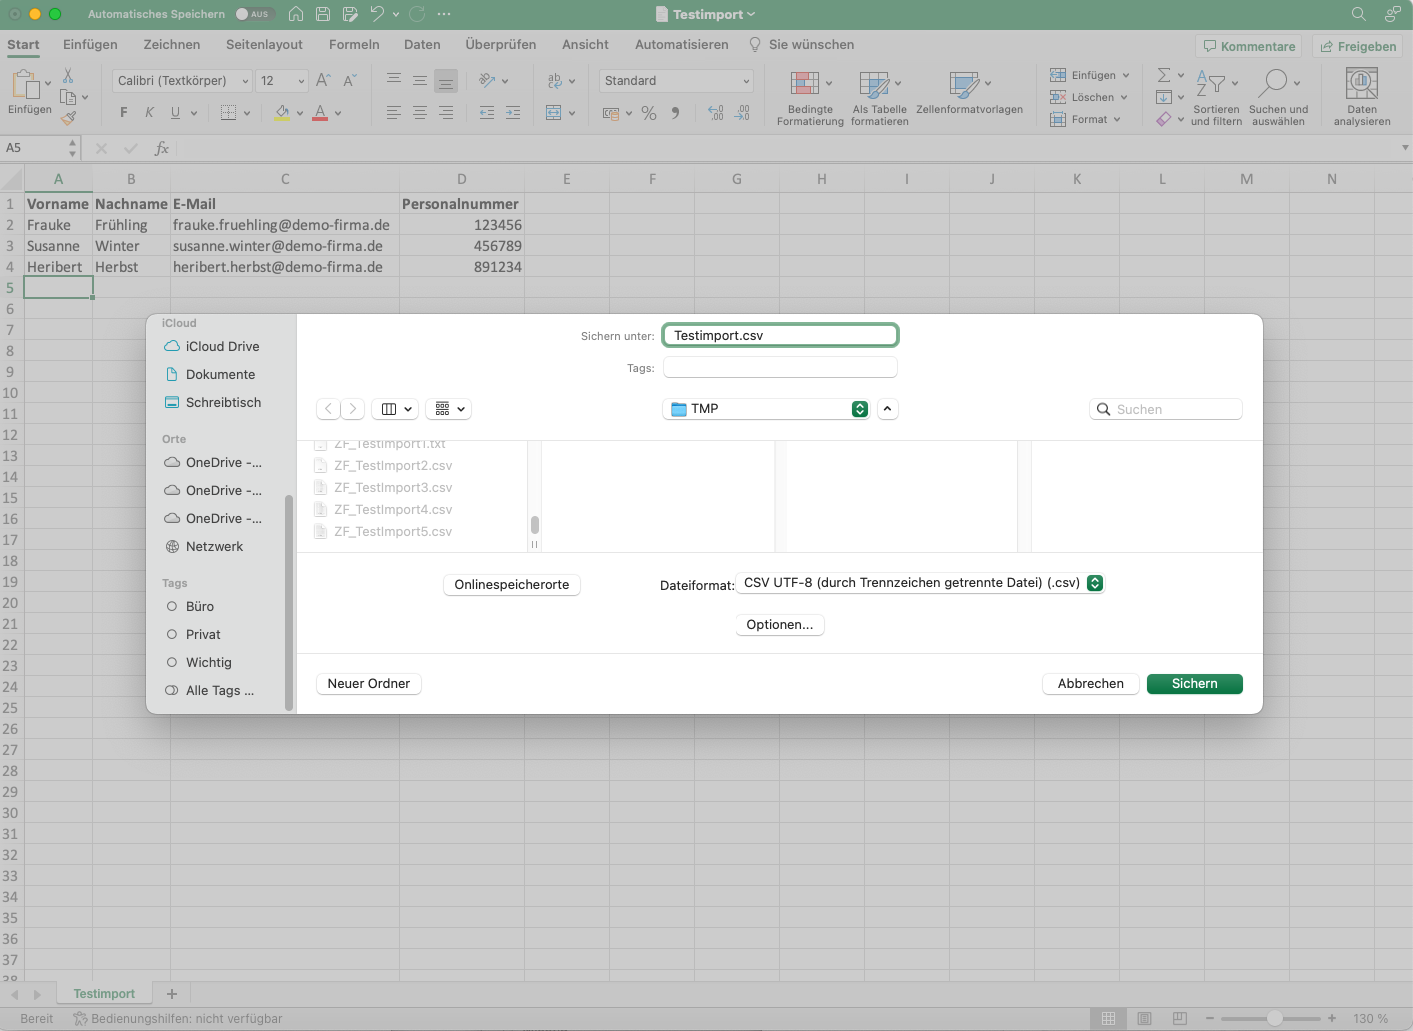Image resolution: width=1413 pixels, height=1031 pixels.
Task: Open Dateiformat CSV UTF-8 dropdown
Action: [x=920, y=583]
